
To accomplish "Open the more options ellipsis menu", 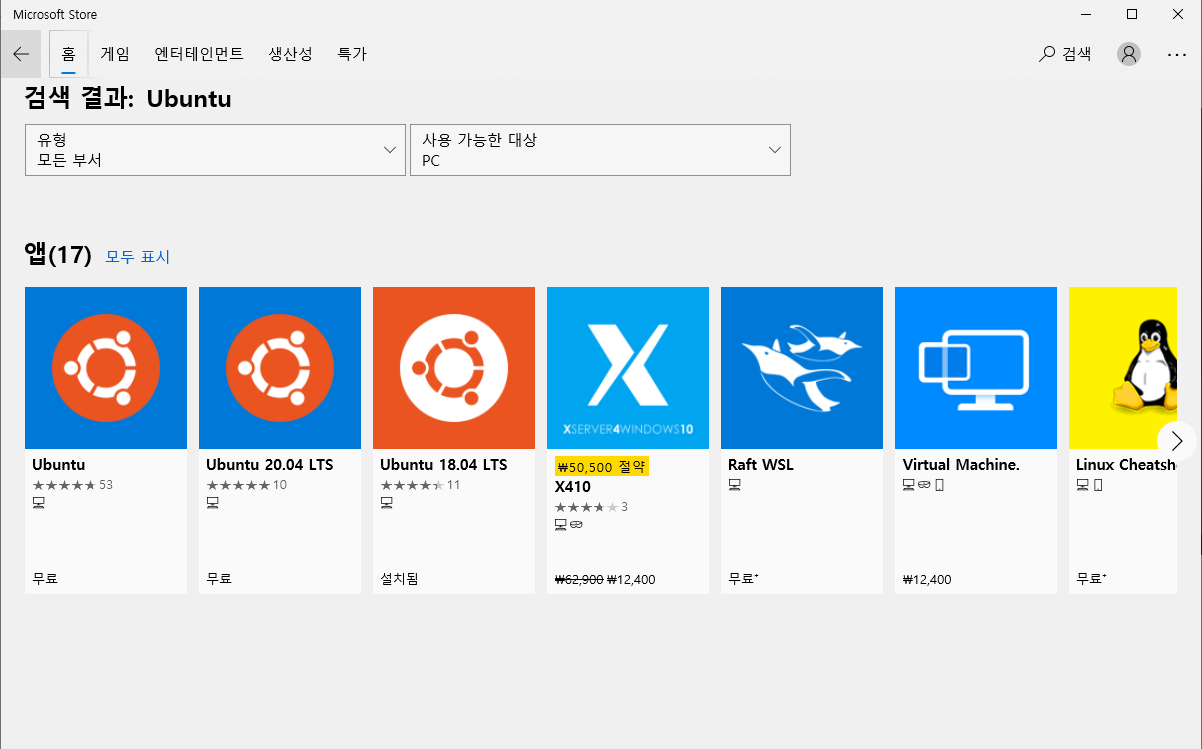I will [1177, 54].
